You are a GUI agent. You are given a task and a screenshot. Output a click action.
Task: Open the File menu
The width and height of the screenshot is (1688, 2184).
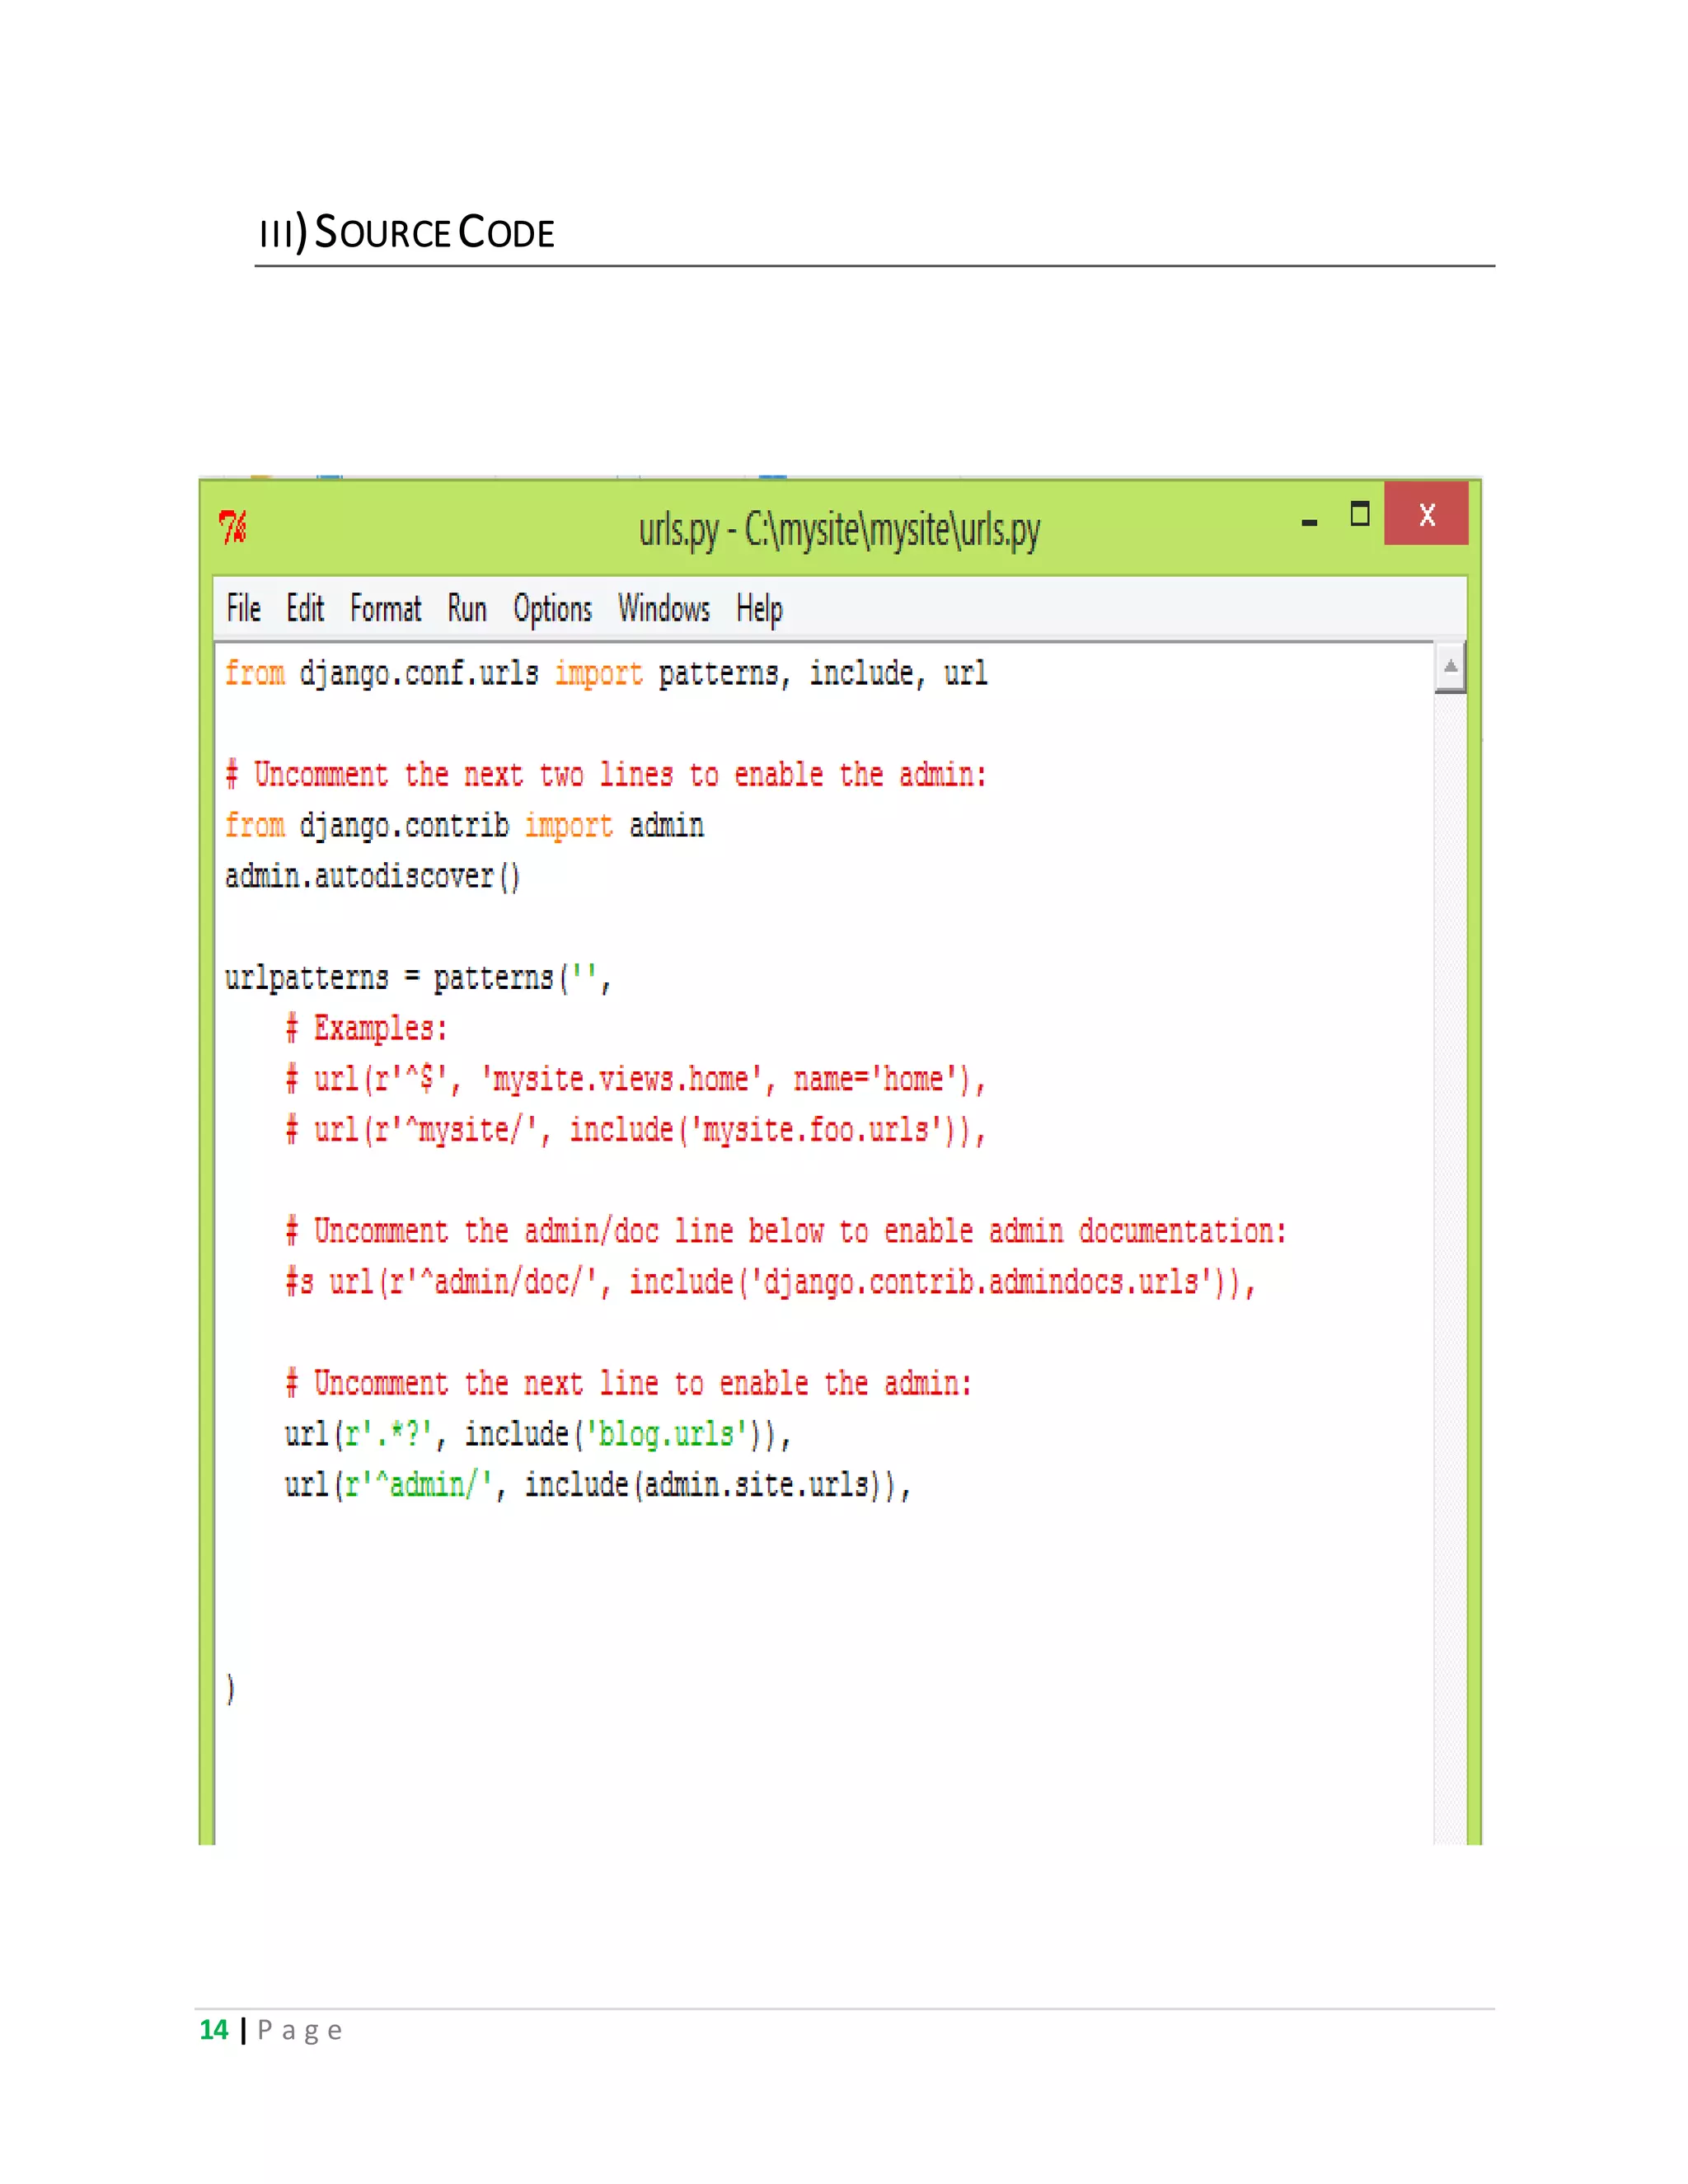[243, 608]
